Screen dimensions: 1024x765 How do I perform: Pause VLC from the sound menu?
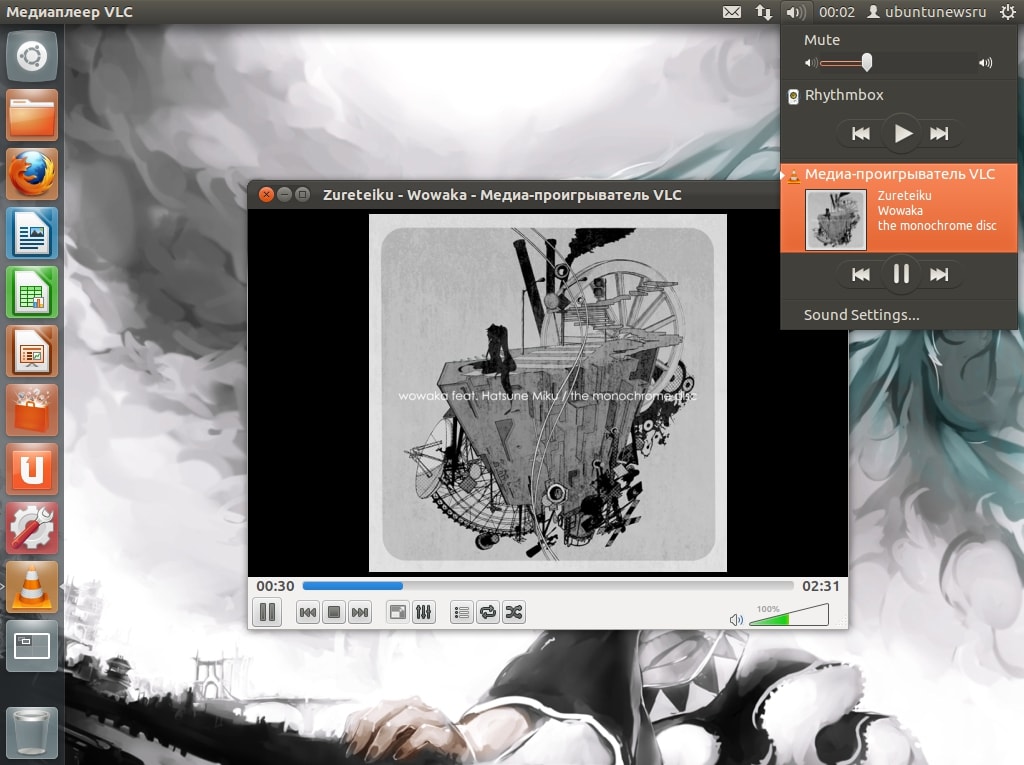pyautogui.click(x=901, y=274)
